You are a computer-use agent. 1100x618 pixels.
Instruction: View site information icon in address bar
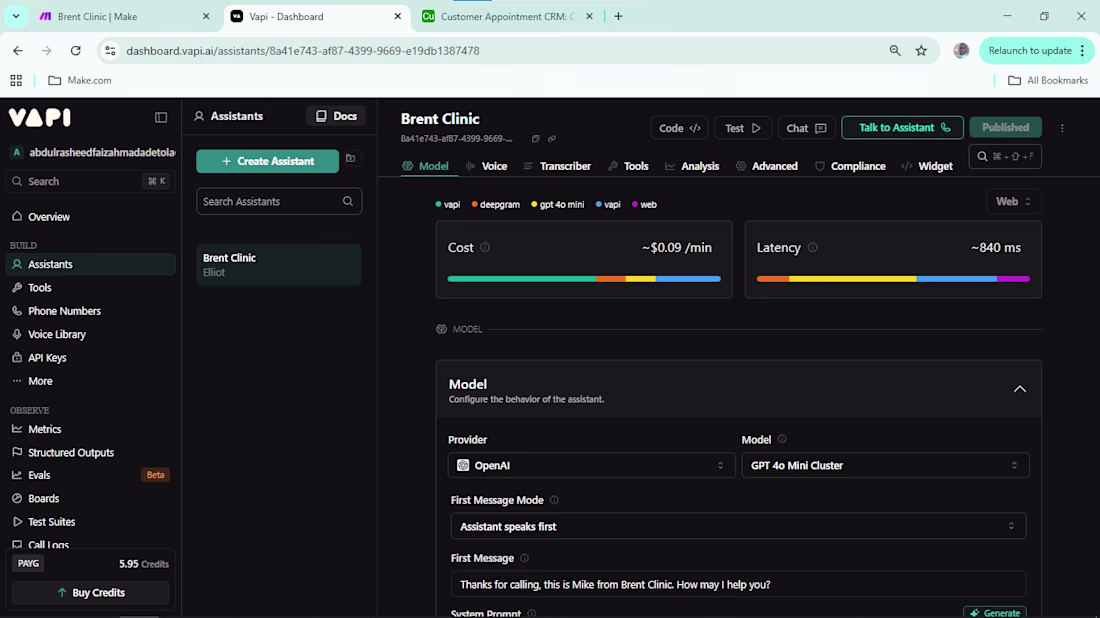click(x=110, y=51)
